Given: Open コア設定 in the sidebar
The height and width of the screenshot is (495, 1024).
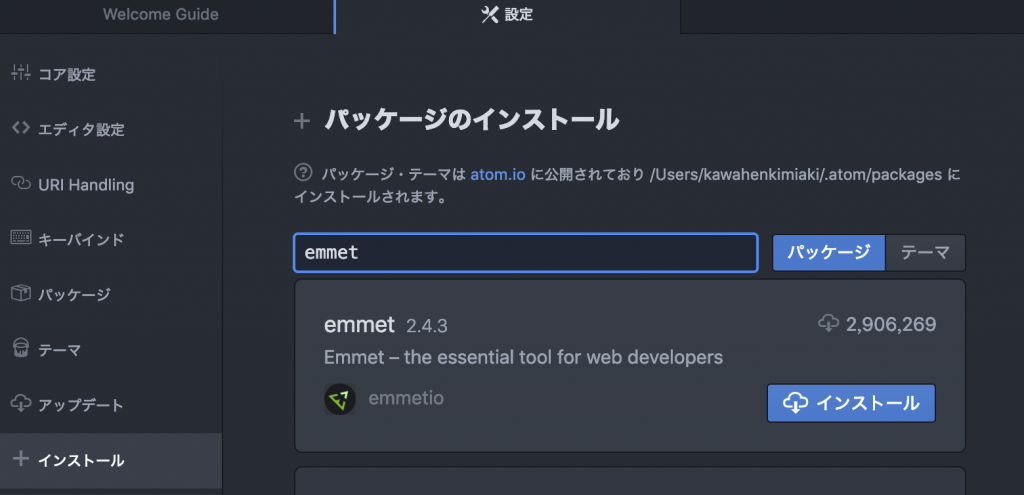Looking at the screenshot, I should click(111, 74).
